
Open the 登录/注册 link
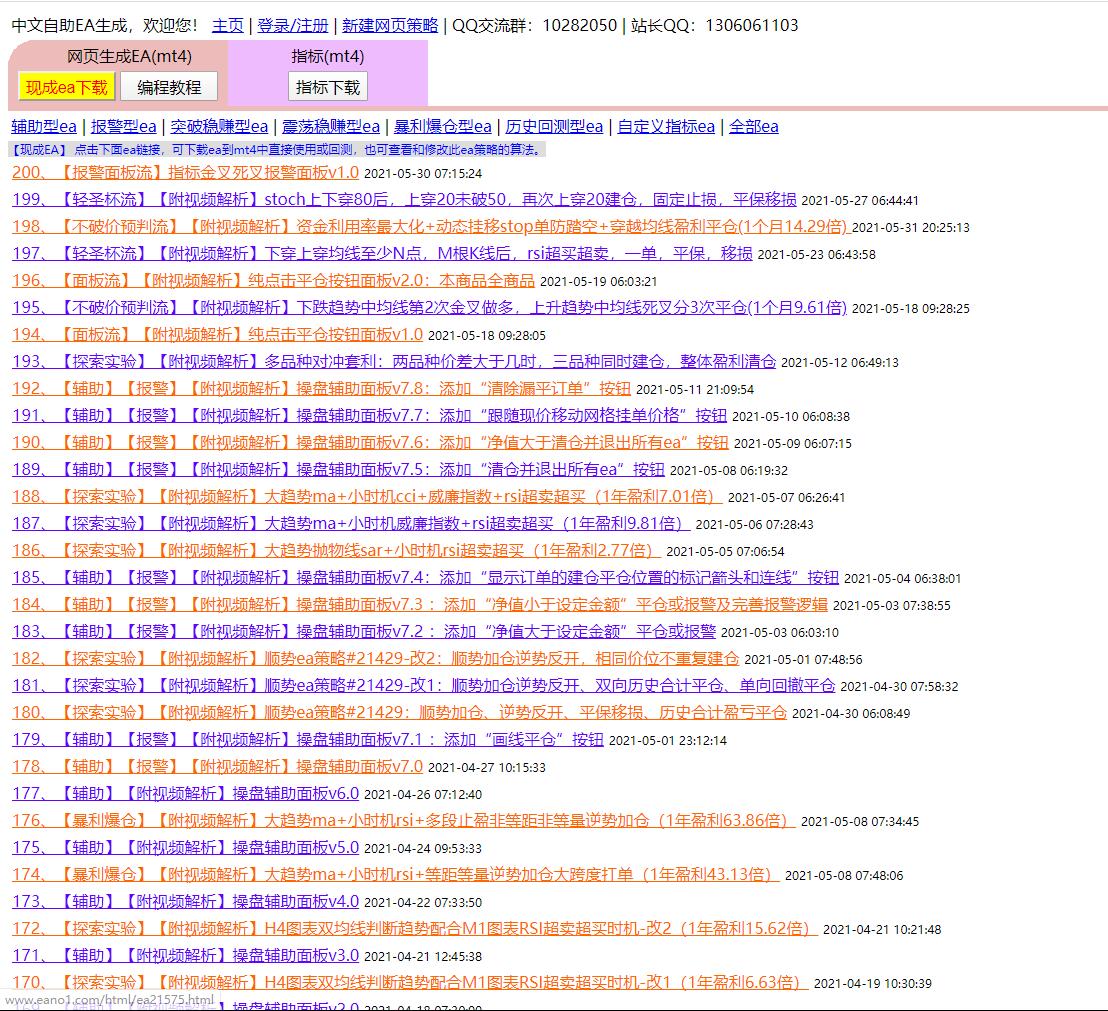[x=293, y=26]
